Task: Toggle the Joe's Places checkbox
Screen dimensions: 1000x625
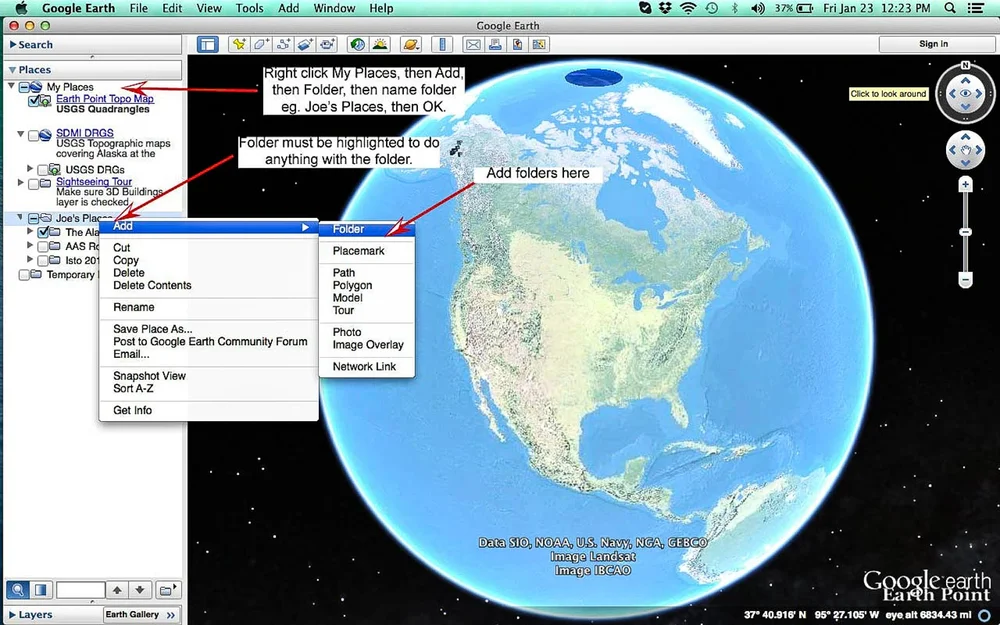Action: click(33, 218)
